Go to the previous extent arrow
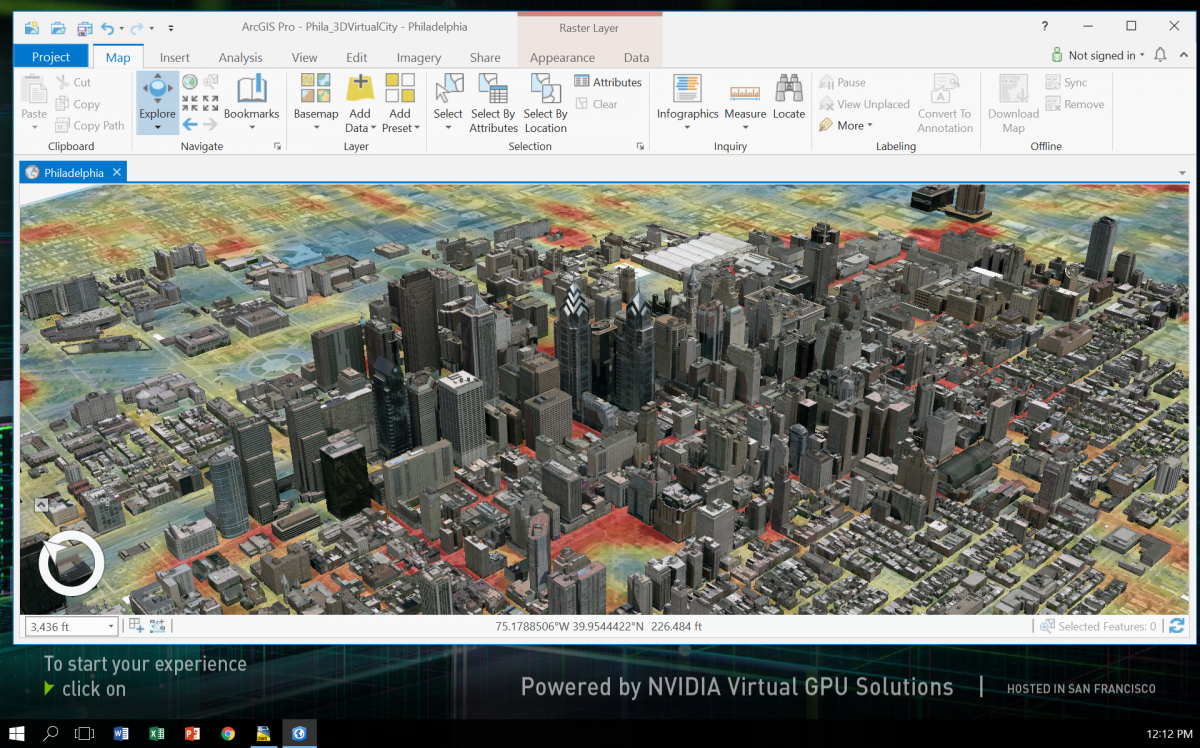Viewport: 1200px width, 748px height. [189, 124]
